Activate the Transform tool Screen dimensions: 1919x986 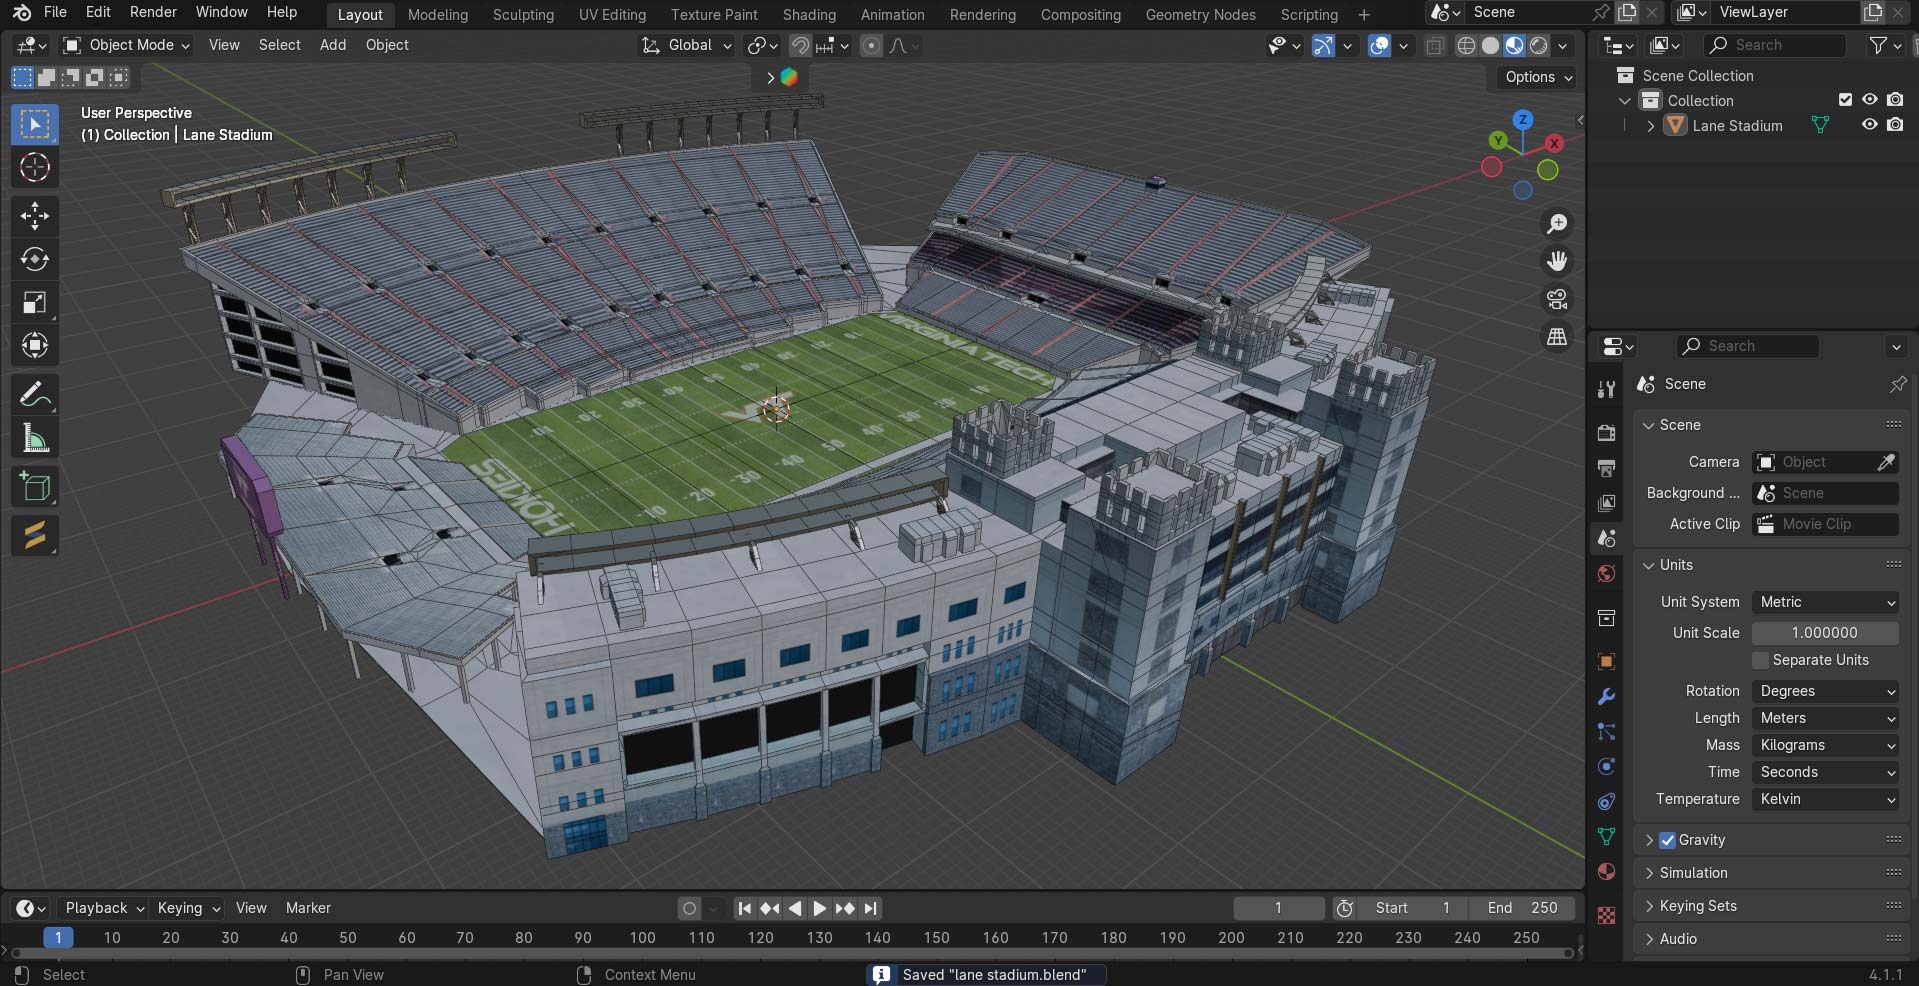point(35,345)
